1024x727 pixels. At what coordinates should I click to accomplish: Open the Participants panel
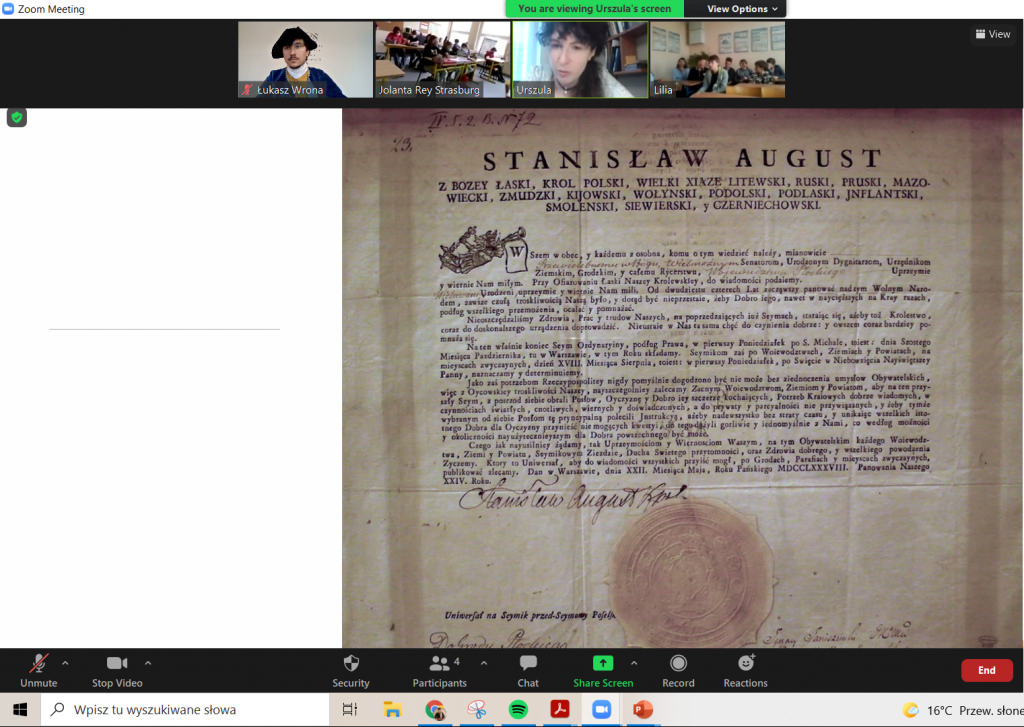439,664
